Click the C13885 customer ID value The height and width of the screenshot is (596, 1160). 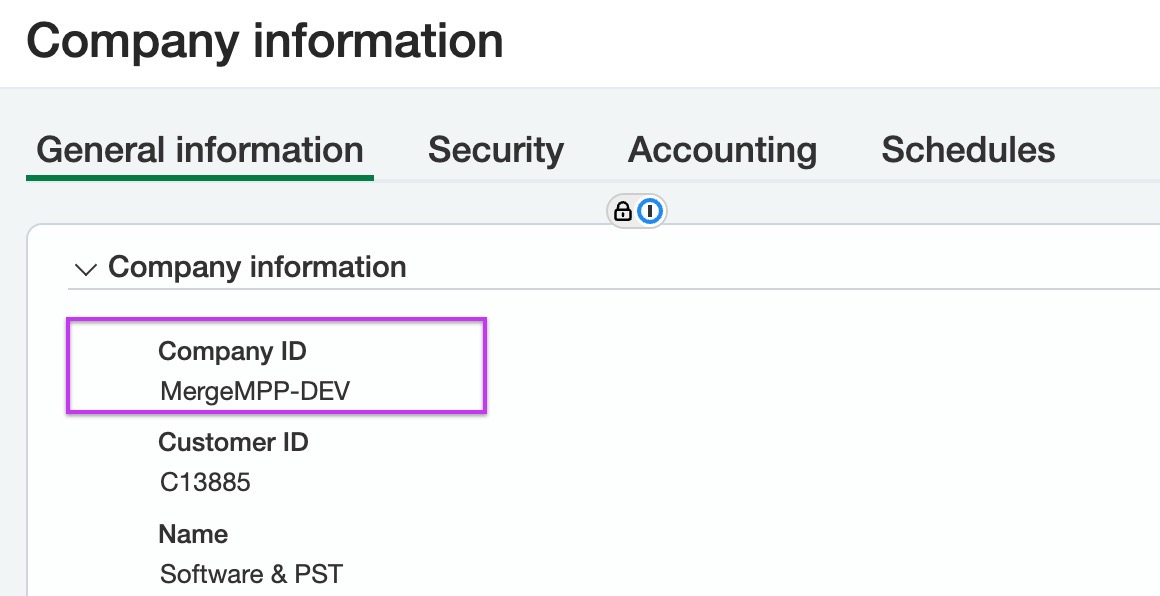(x=205, y=482)
